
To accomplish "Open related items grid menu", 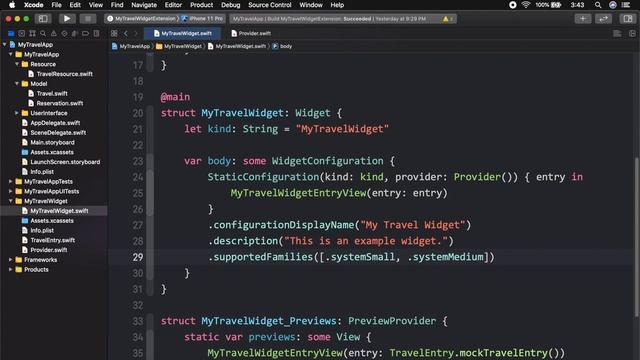I will [x=114, y=33].
